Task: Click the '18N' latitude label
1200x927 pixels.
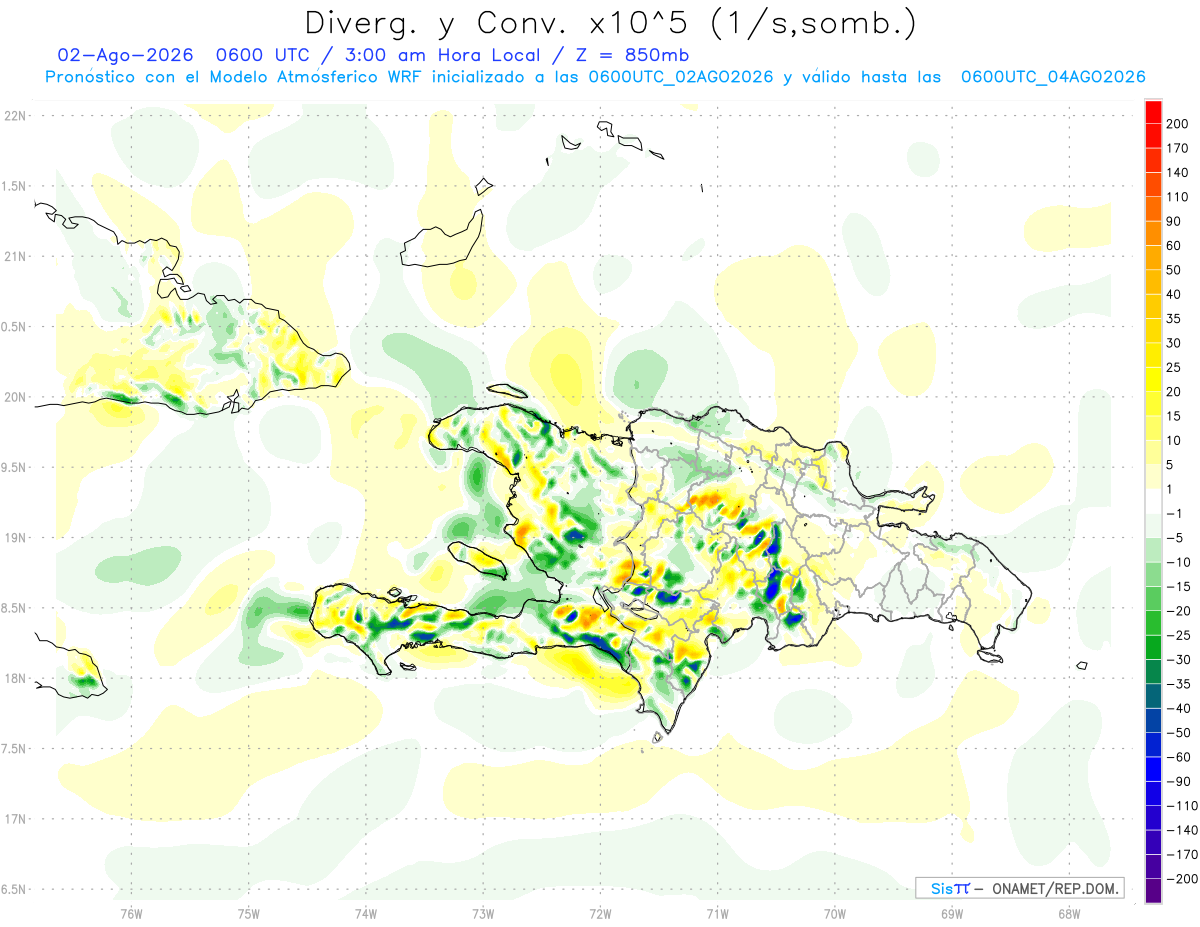Action: tap(15, 679)
